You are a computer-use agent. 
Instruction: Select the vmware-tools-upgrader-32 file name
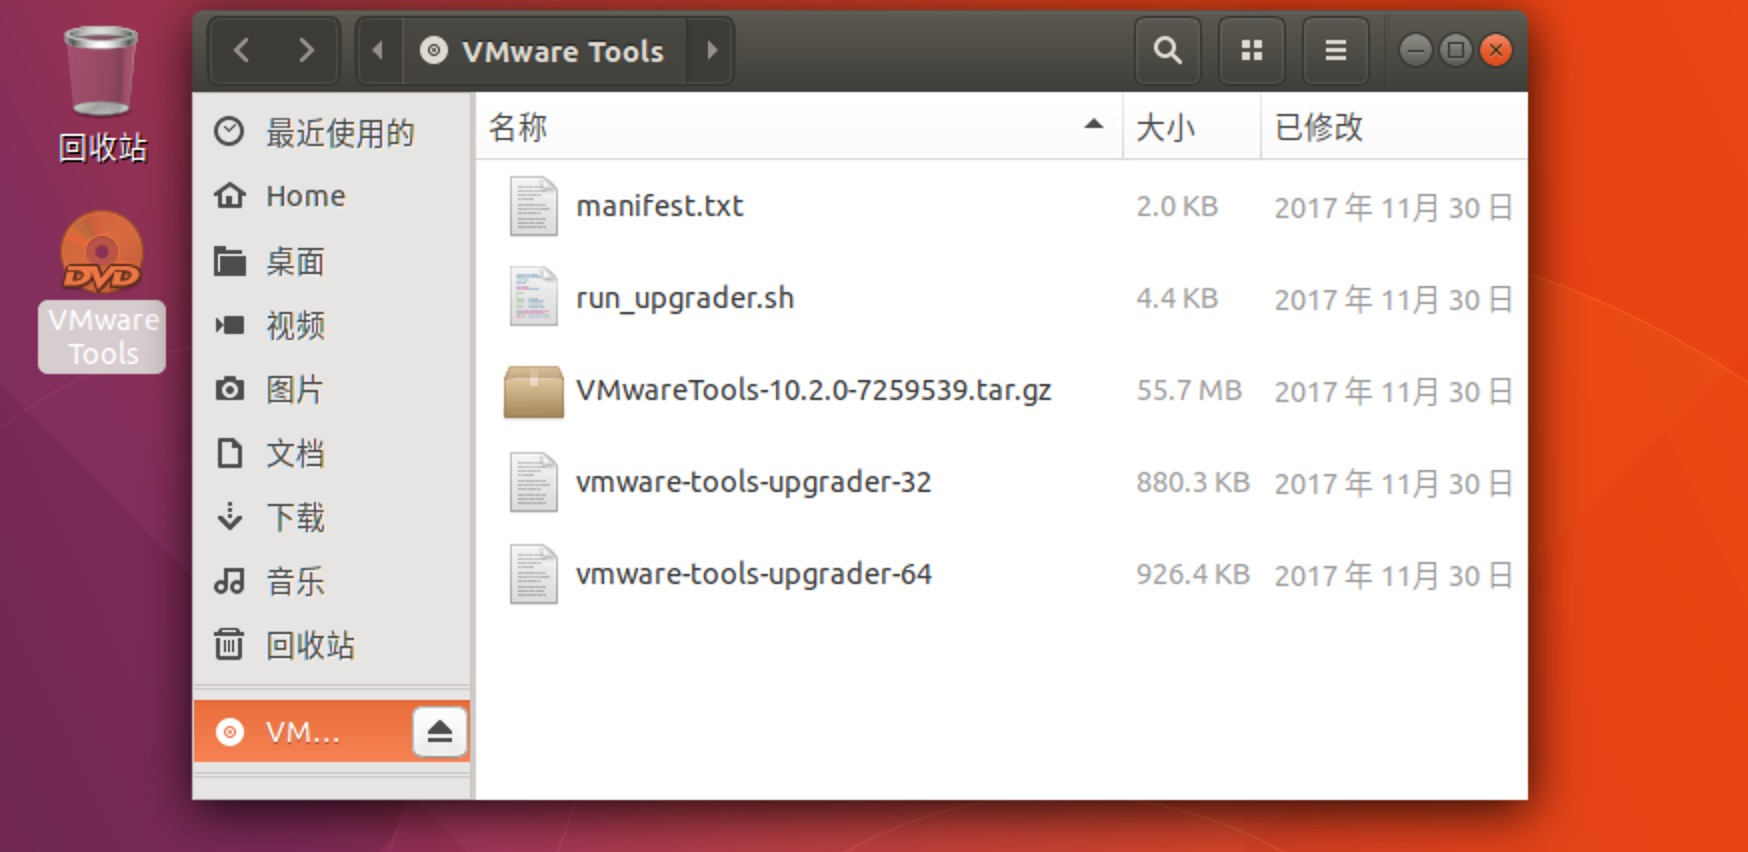[x=754, y=482]
